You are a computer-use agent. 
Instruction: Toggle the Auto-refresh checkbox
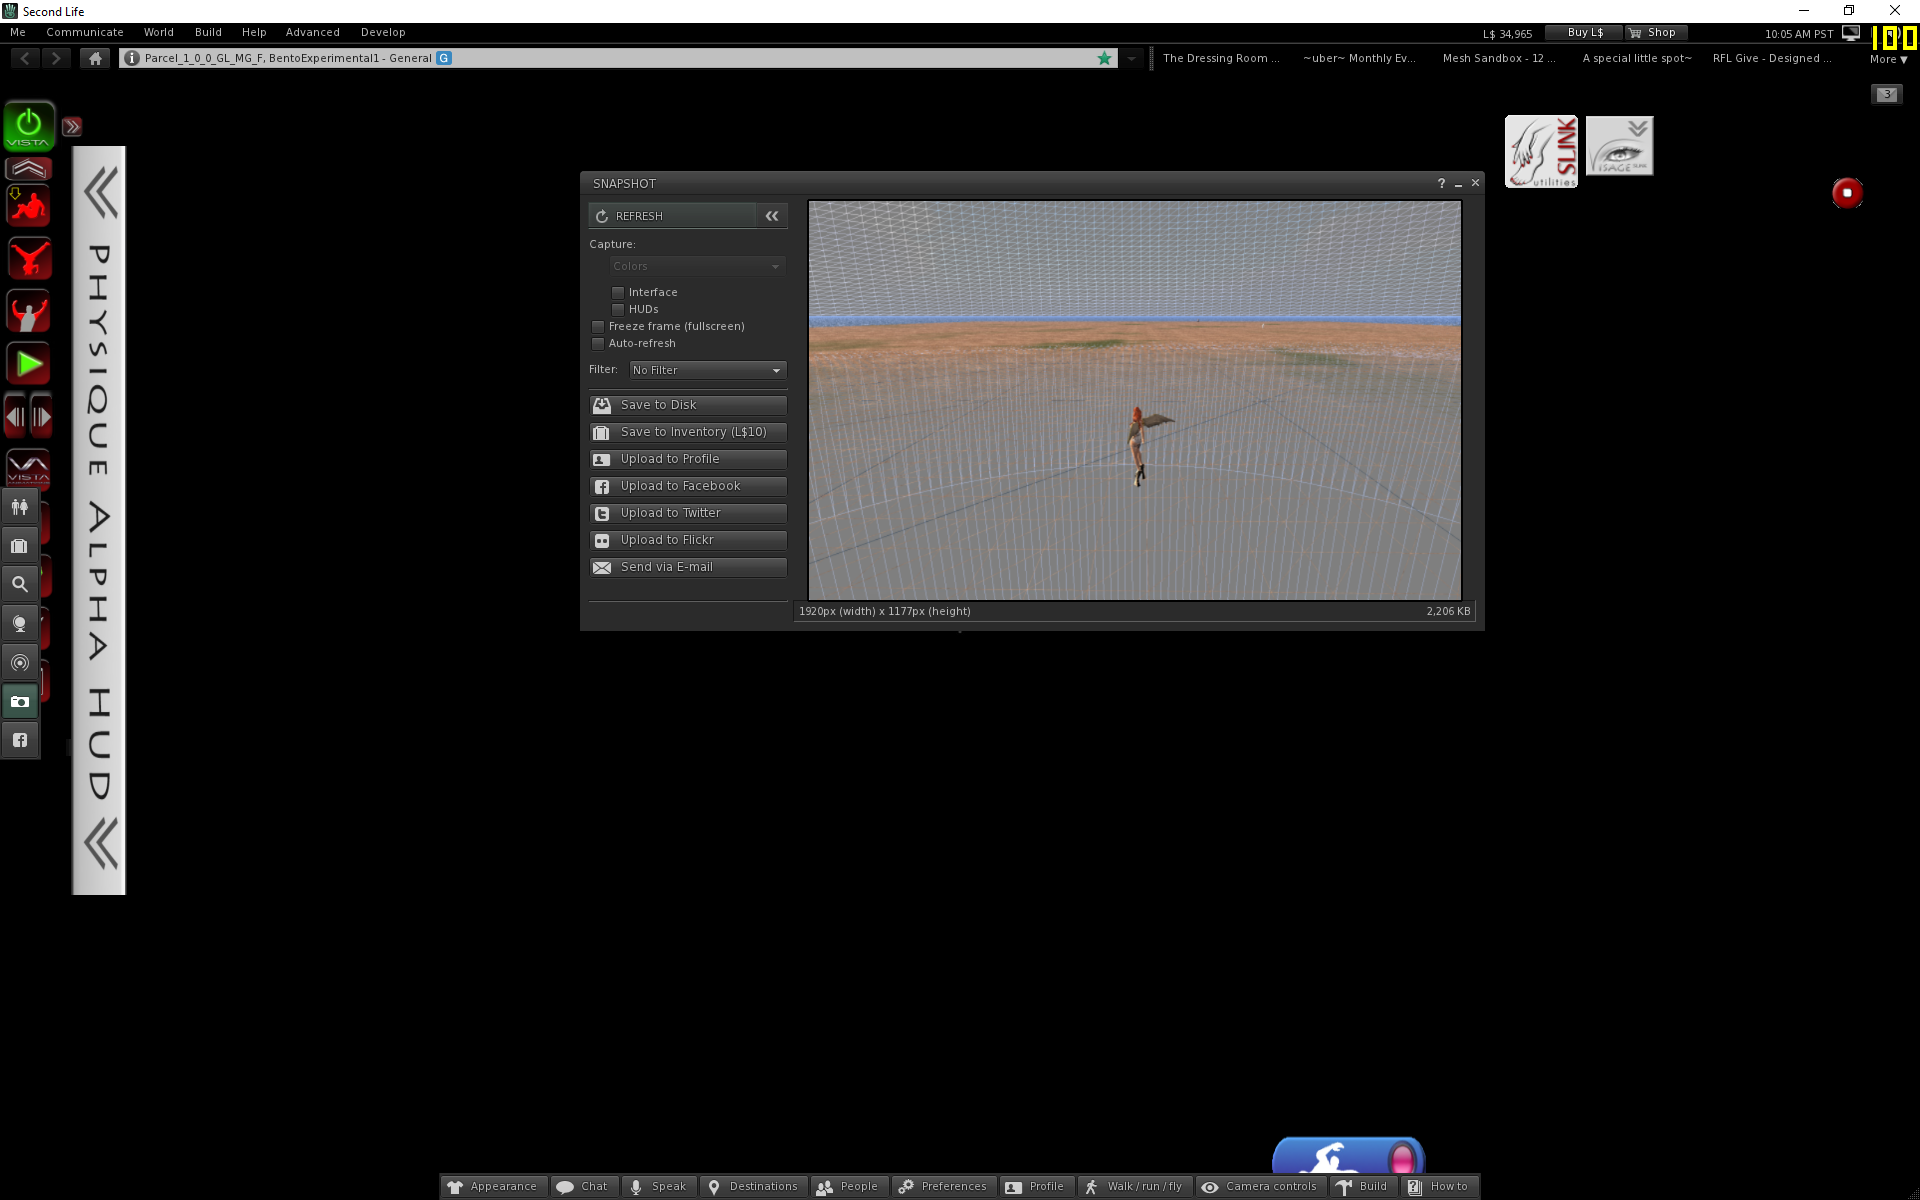coord(598,343)
